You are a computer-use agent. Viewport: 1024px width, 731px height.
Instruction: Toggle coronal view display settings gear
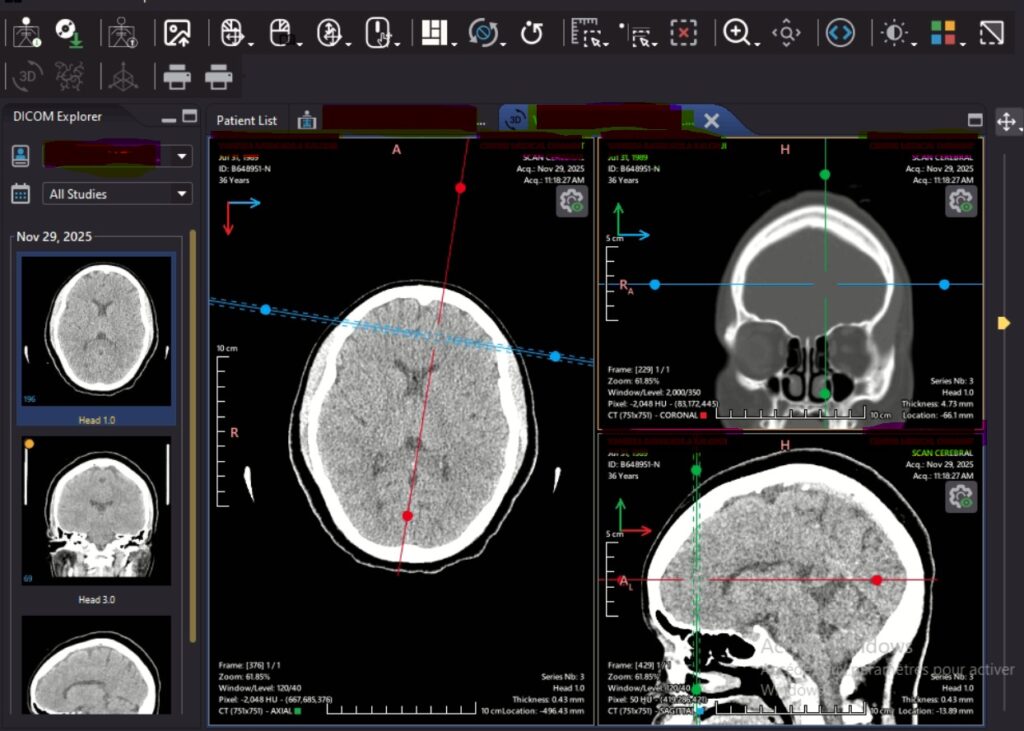(x=961, y=201)
